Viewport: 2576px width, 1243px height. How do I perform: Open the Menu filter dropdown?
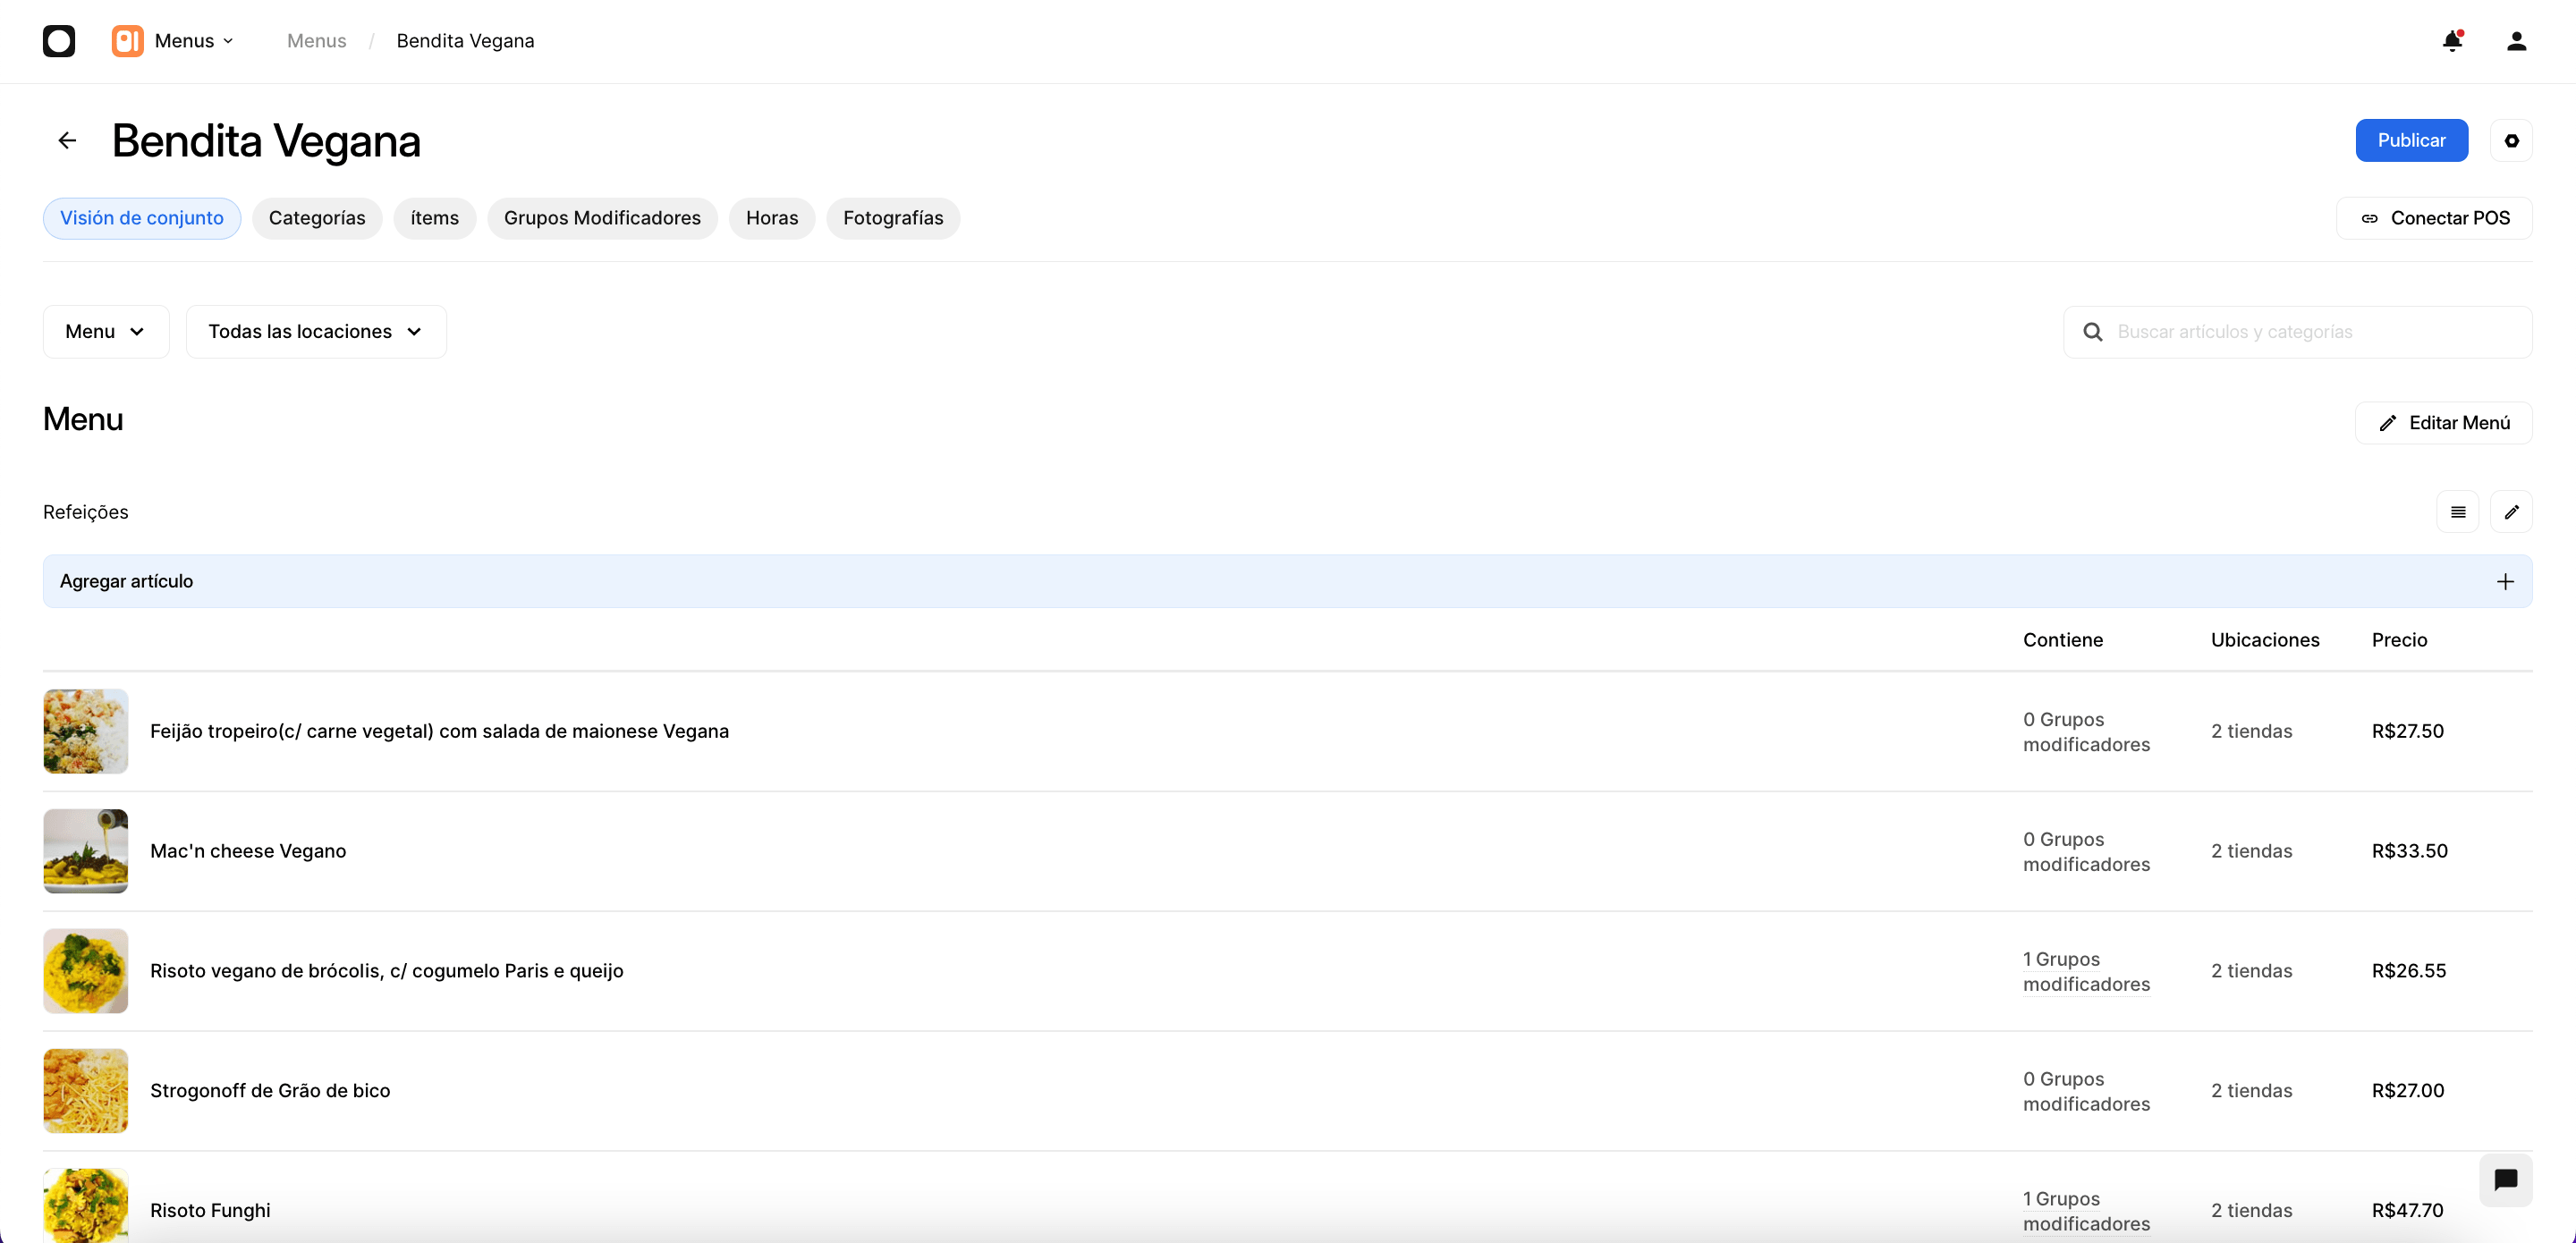106,331
